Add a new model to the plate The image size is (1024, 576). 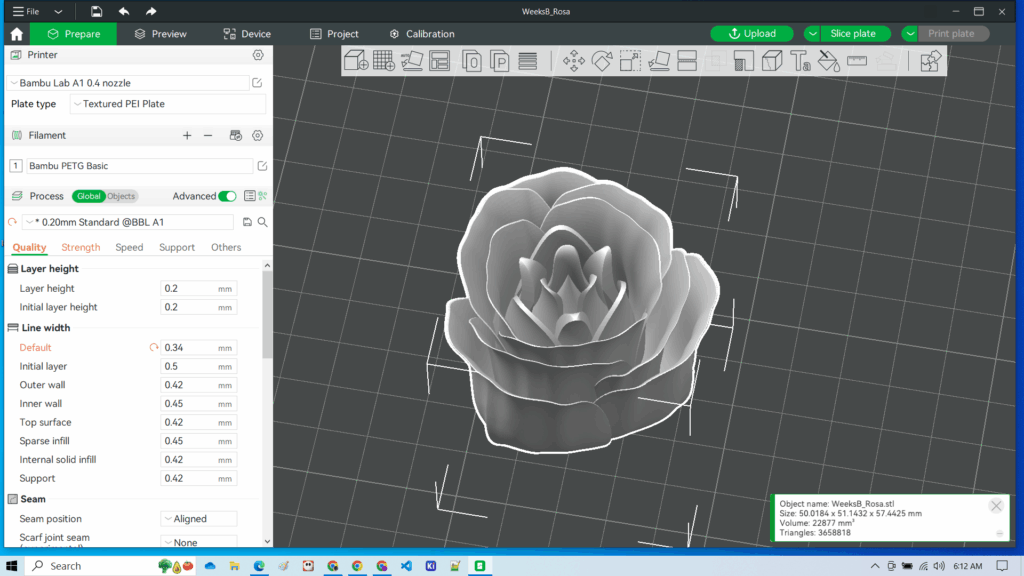[x=355, y=60]
